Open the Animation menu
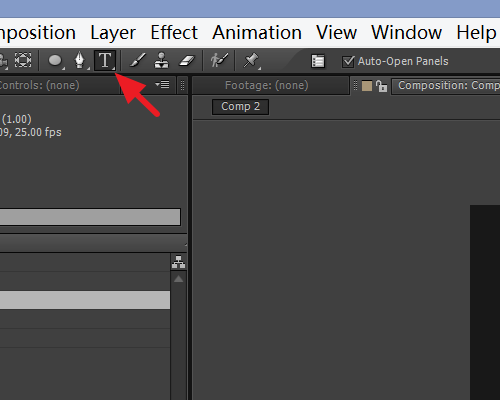This screenshot has width=500, height=400. [257, 33]
